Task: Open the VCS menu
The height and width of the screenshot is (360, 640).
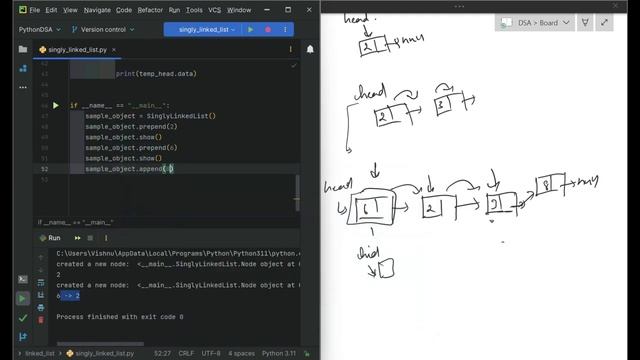Action: coord(214,10)
